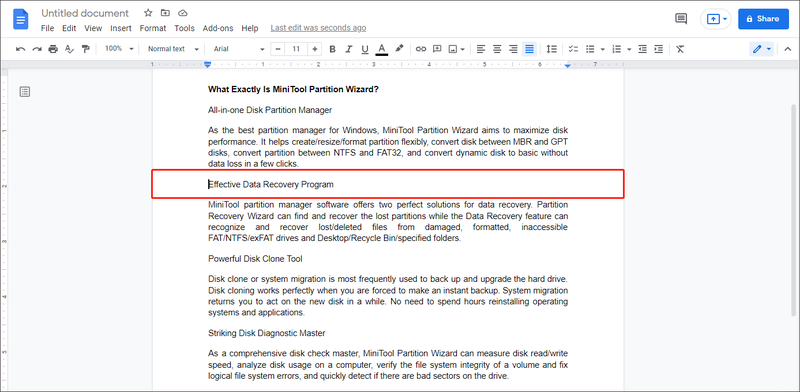Toggle Underline formatting
Image resolution: width=800 pixels, height=392 pixels.
(x=365, y=49)
